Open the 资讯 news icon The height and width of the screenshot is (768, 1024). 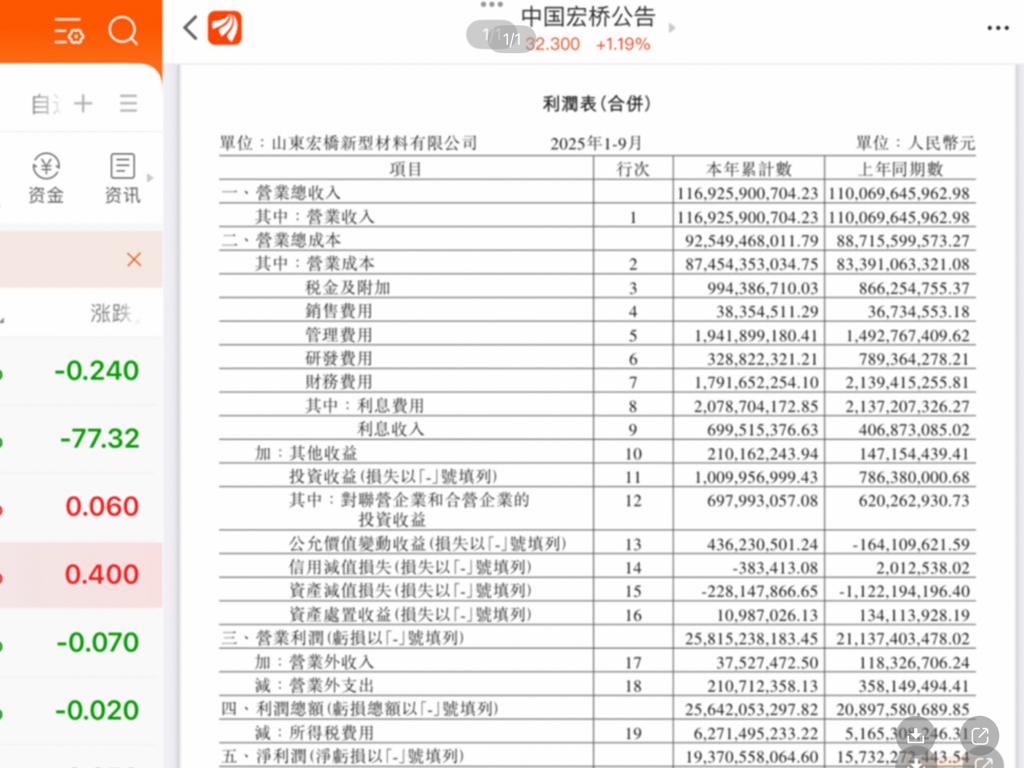[122, 178]
